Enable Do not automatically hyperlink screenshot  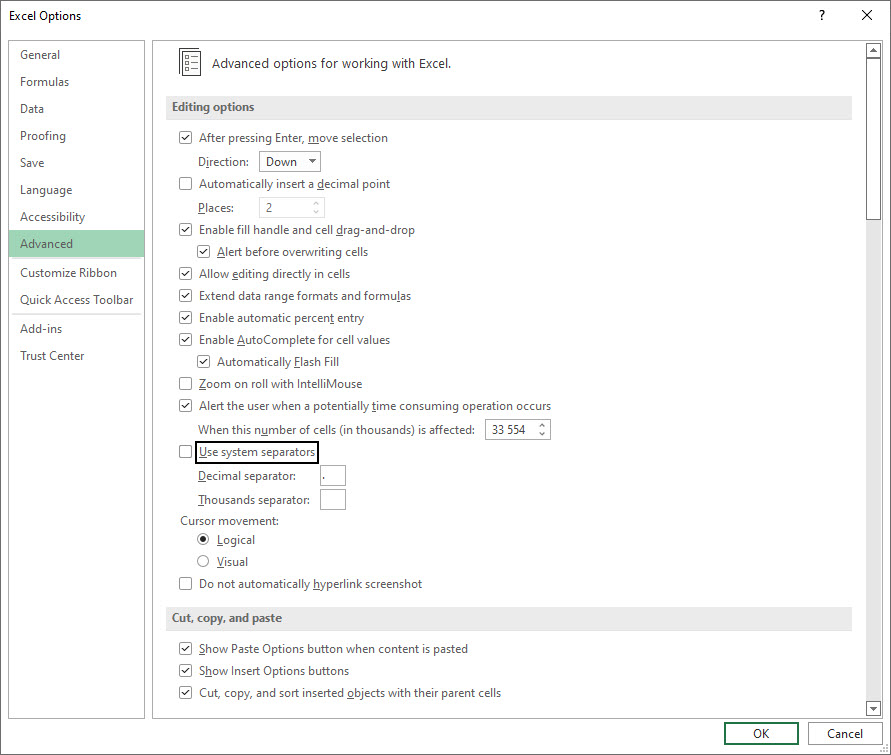point(185,583)
